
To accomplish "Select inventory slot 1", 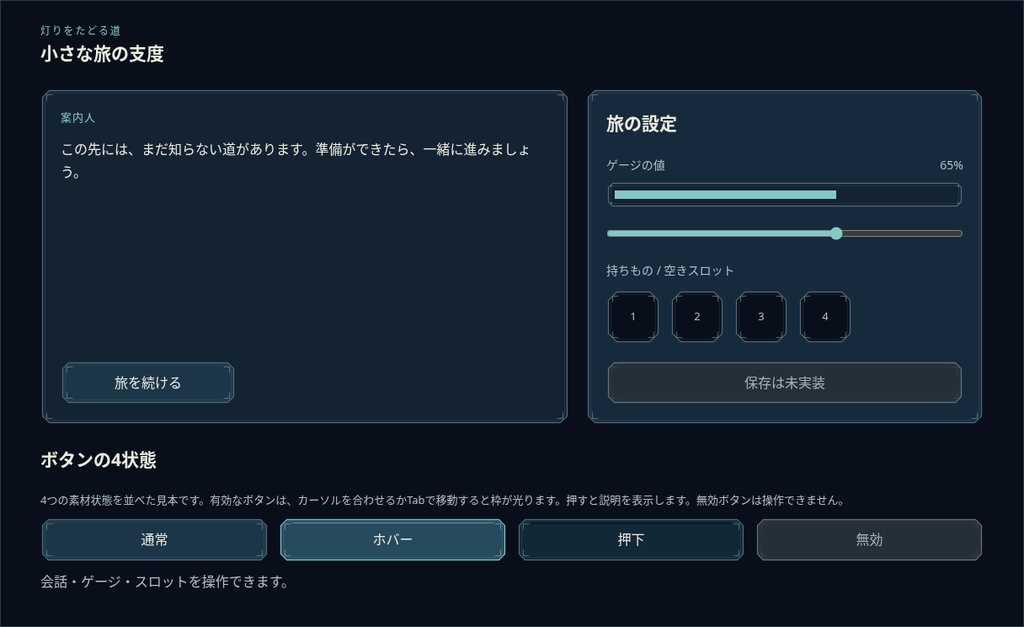I will coord(633,317).
